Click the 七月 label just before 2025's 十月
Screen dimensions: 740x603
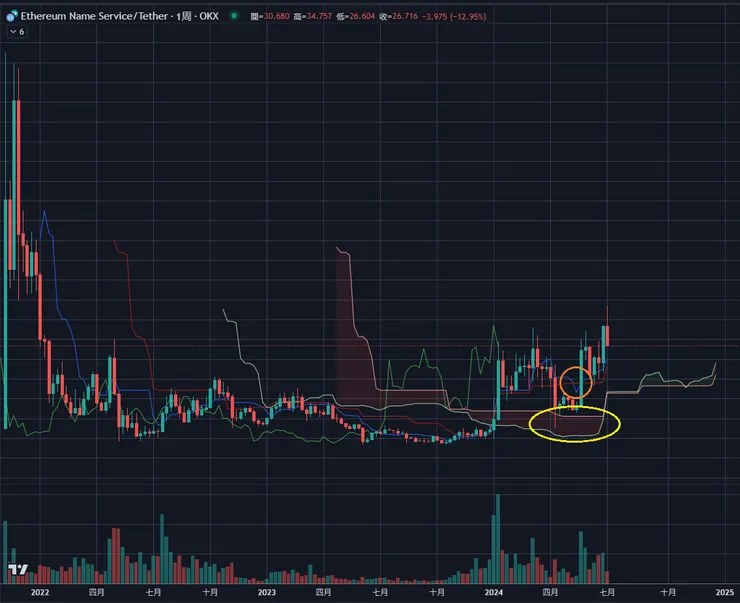607,592
